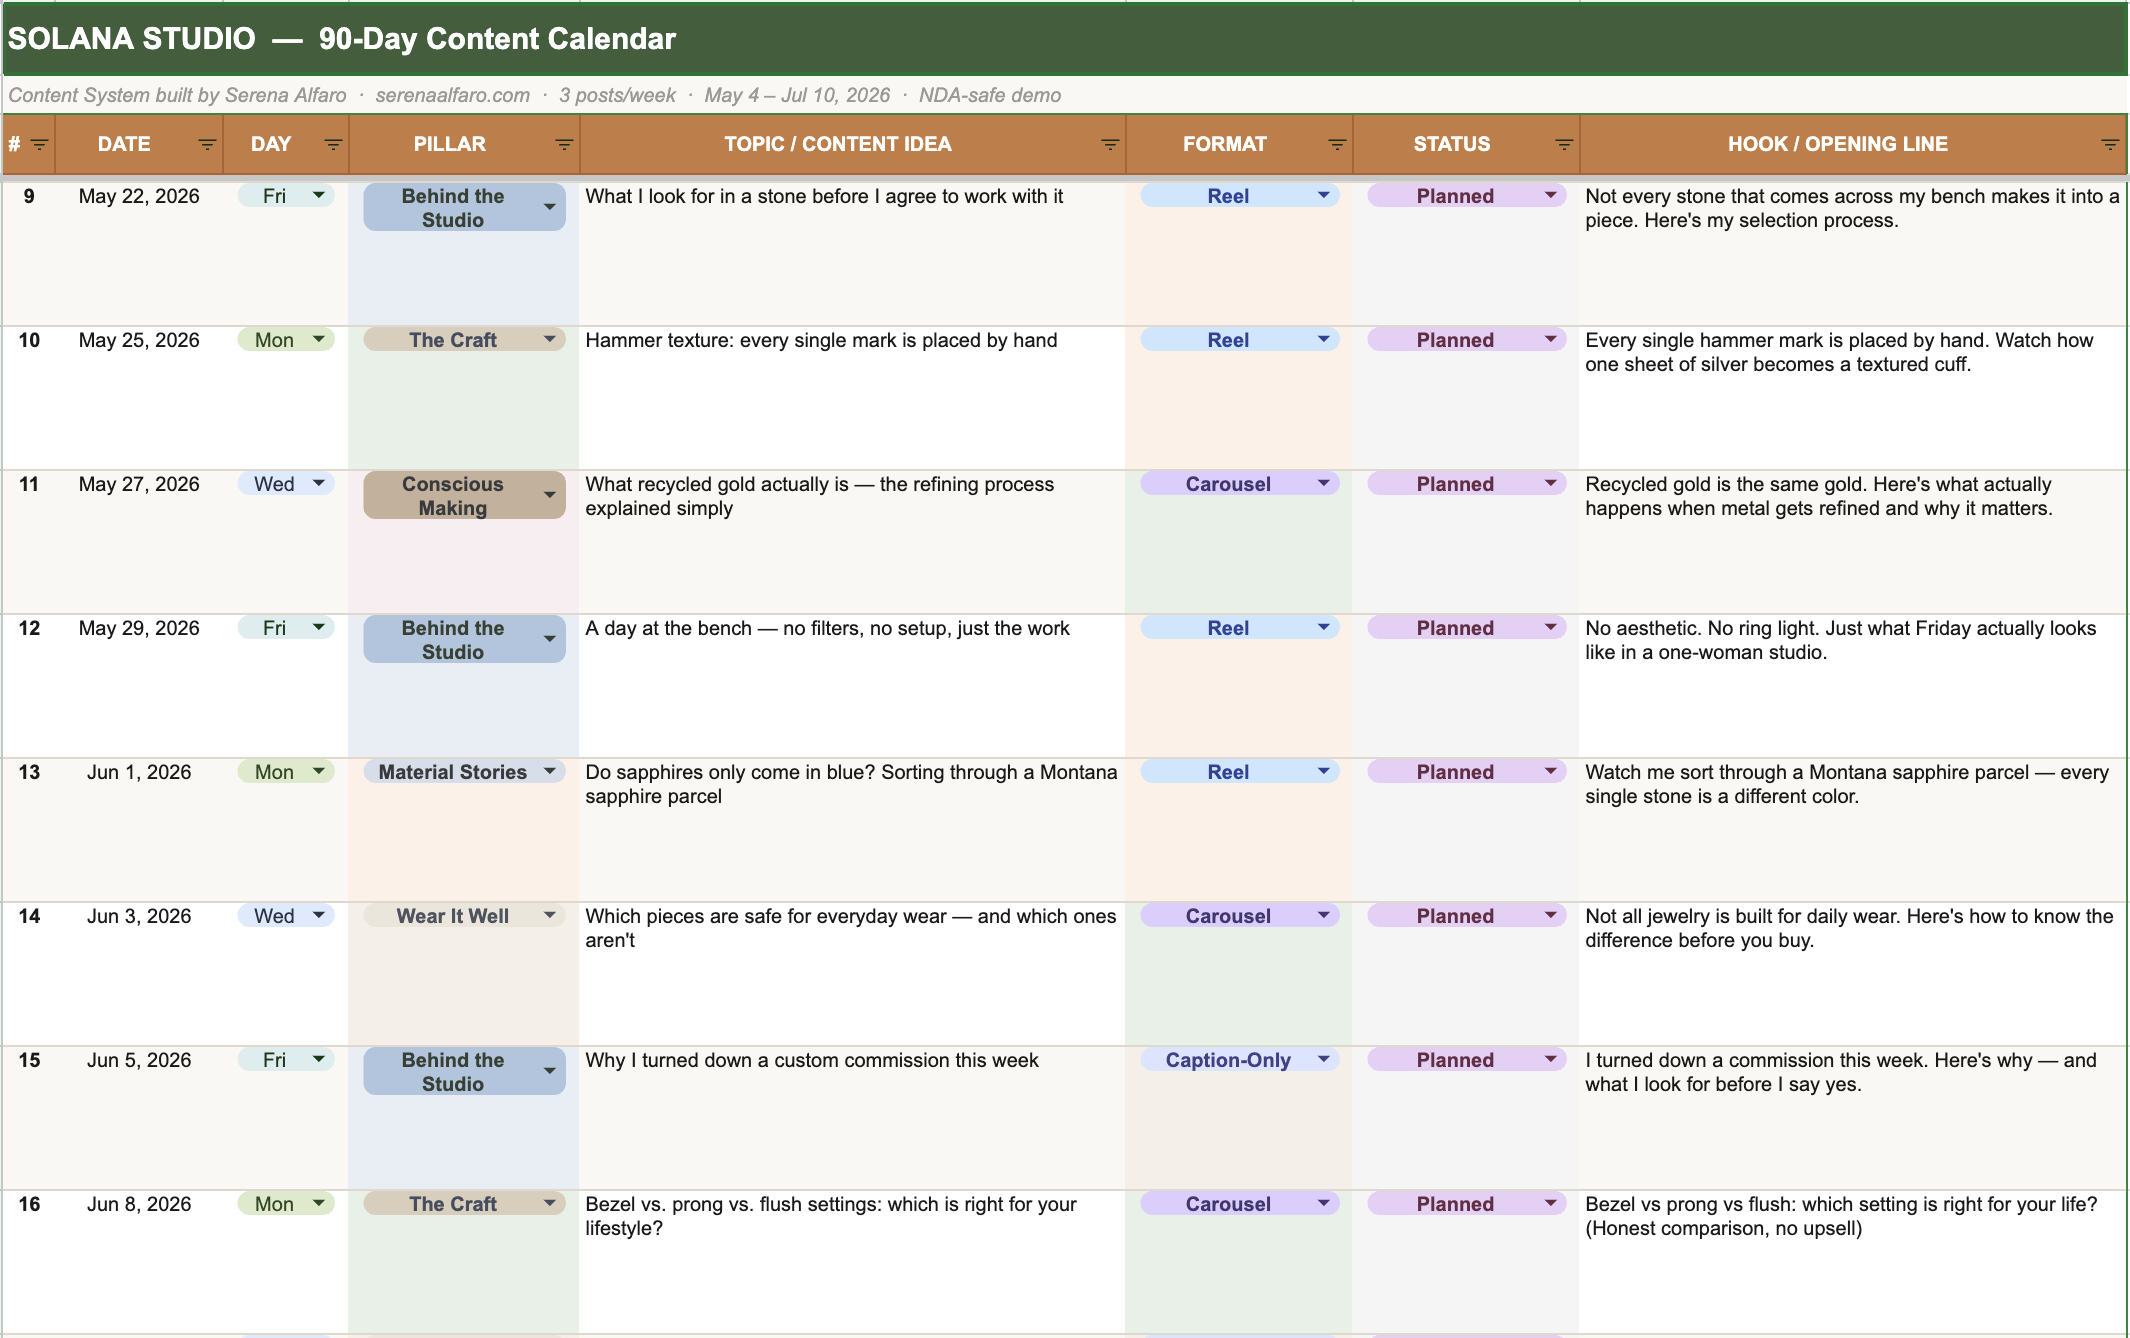Click the filter icon in # column header
2130x1338 pixels.
click(39, 144)
